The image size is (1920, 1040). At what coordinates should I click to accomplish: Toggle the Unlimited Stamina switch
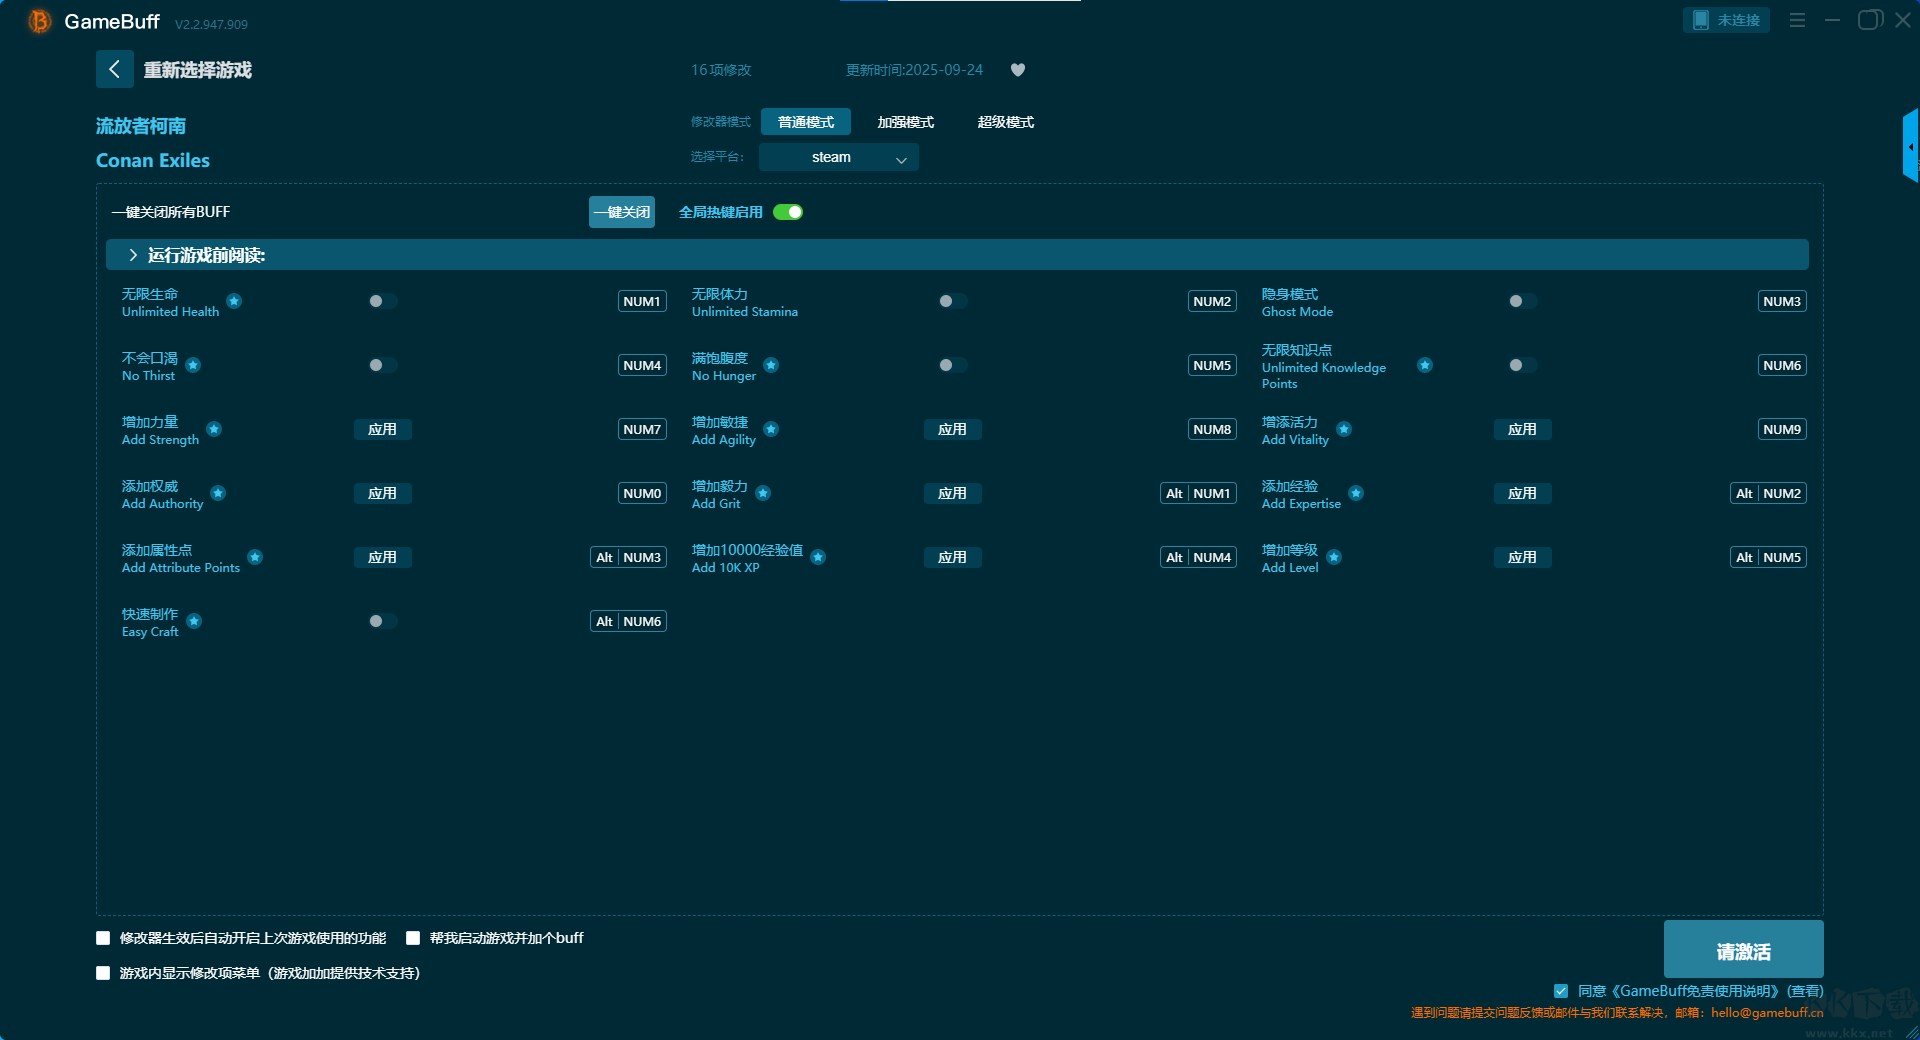pos(952,301)
